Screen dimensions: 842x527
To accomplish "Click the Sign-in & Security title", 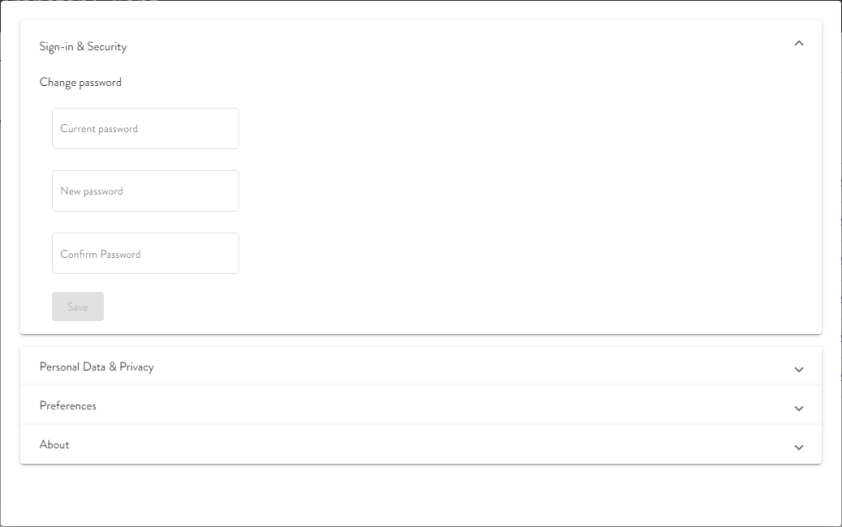I will (83, 47).
